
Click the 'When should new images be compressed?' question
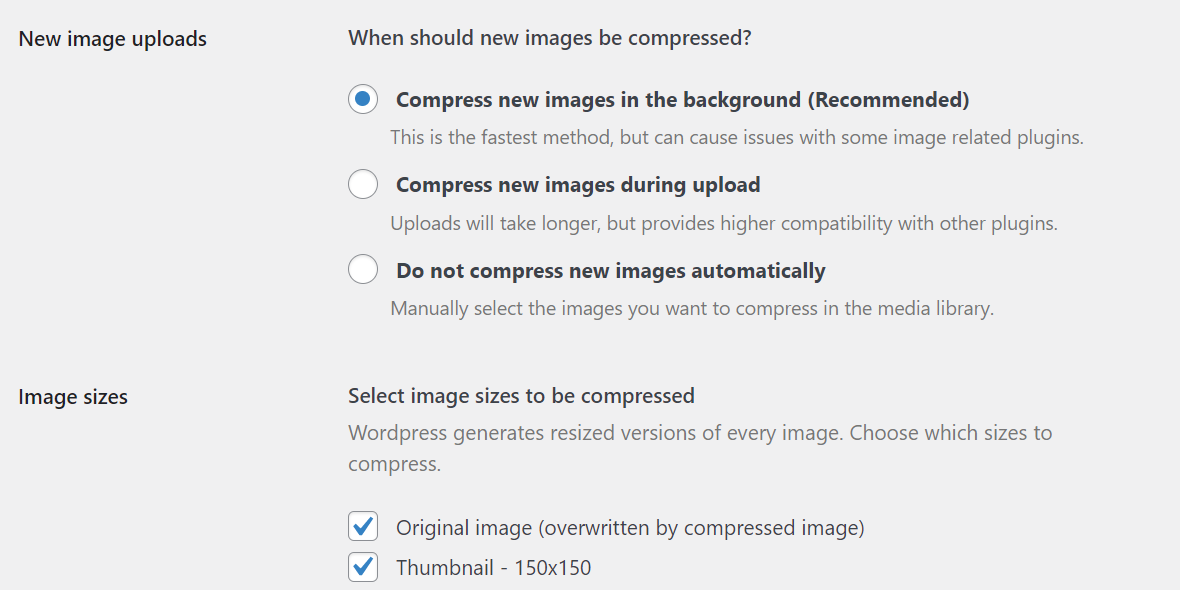pos(549,39)
